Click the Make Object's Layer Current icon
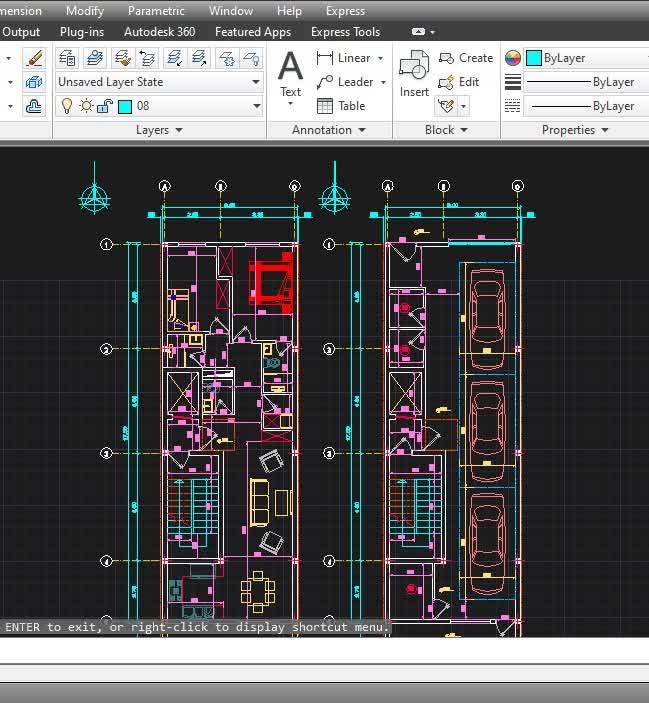 pos(95,58)
